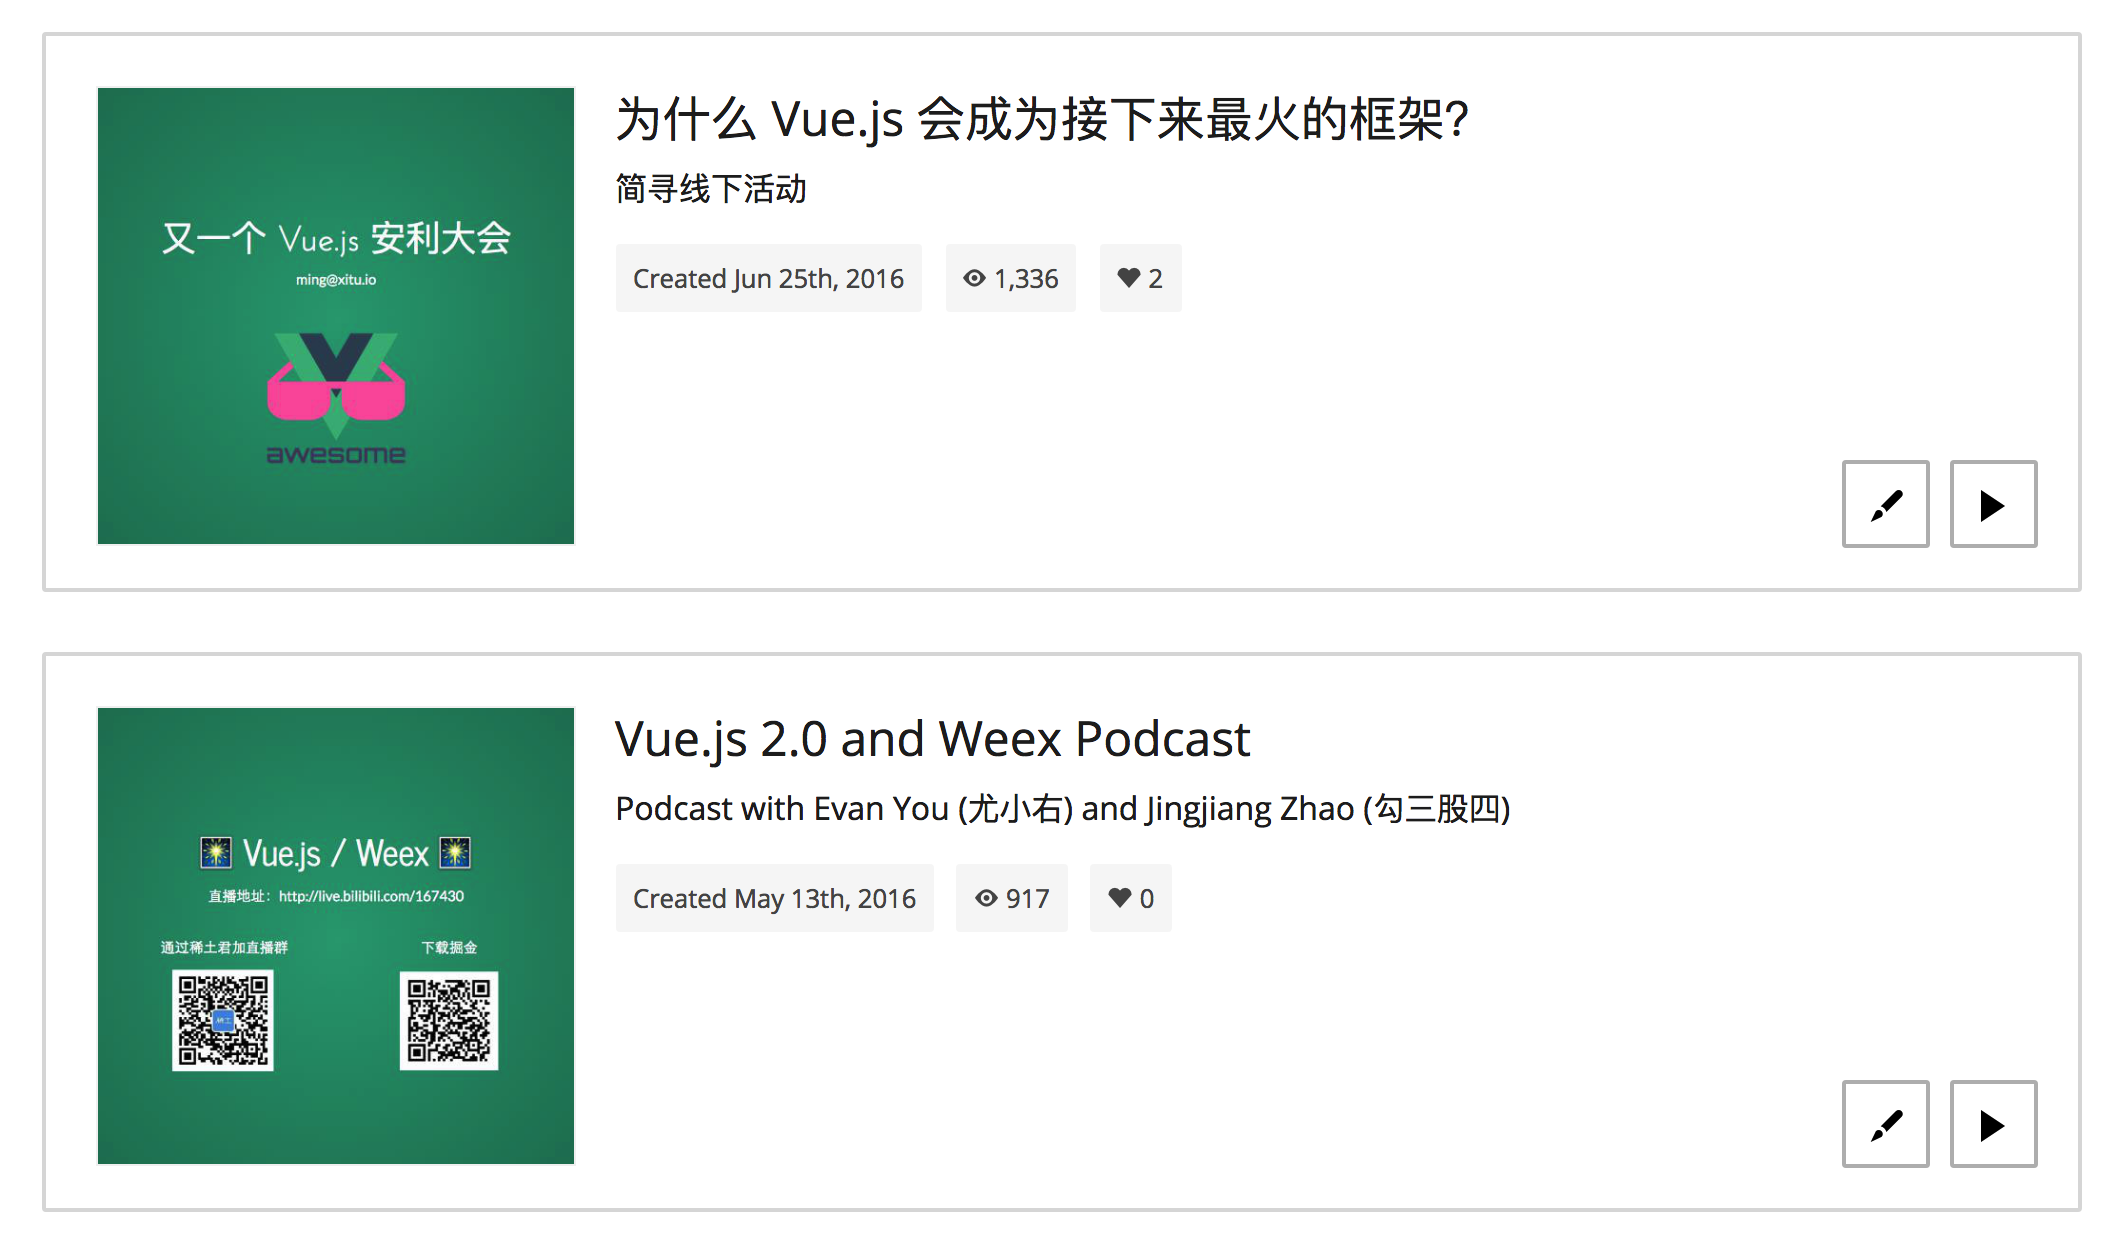
Task: Click the heart icon showing 2 likes
Action: [x=1129, y=278]
